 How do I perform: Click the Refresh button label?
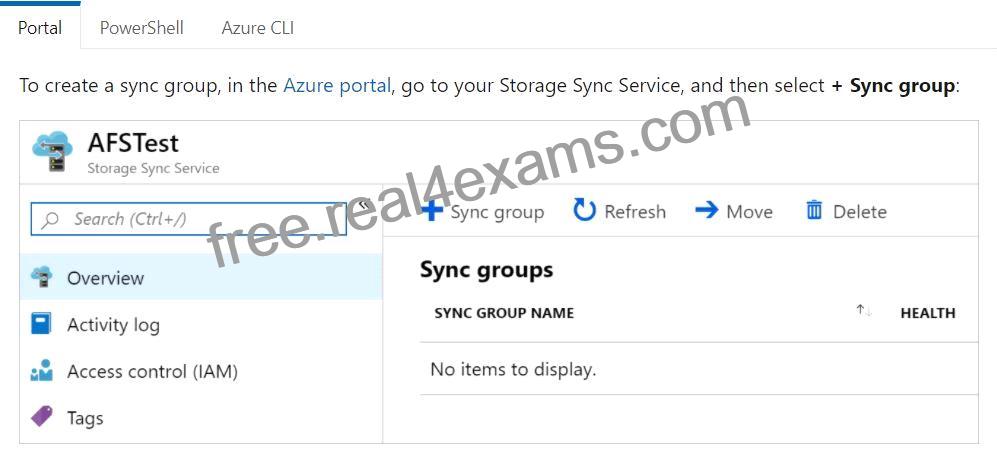(635, 211)
